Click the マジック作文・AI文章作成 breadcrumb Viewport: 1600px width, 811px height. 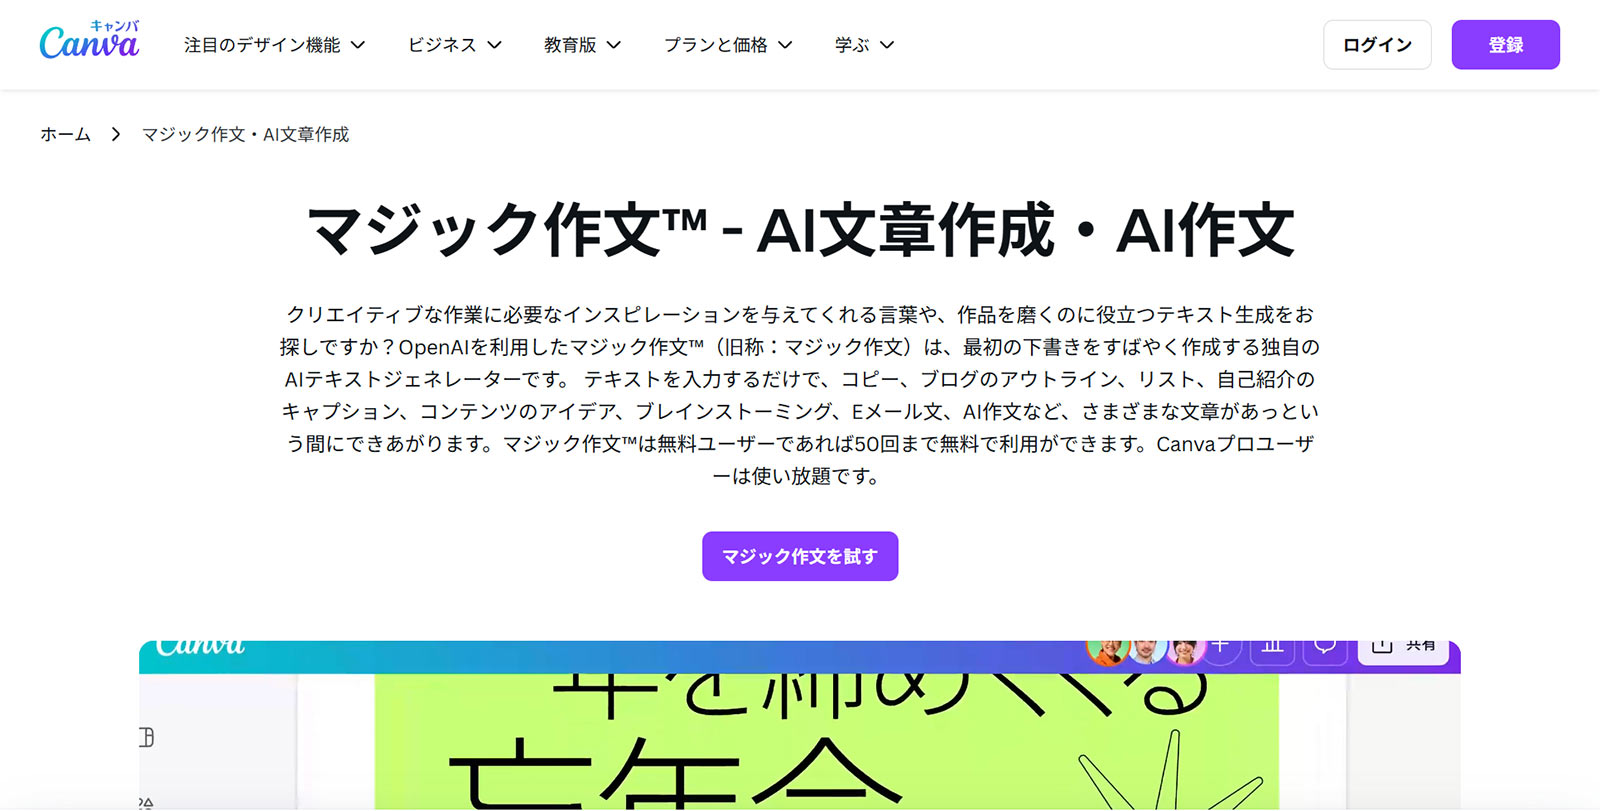click(x=245, y=134)
